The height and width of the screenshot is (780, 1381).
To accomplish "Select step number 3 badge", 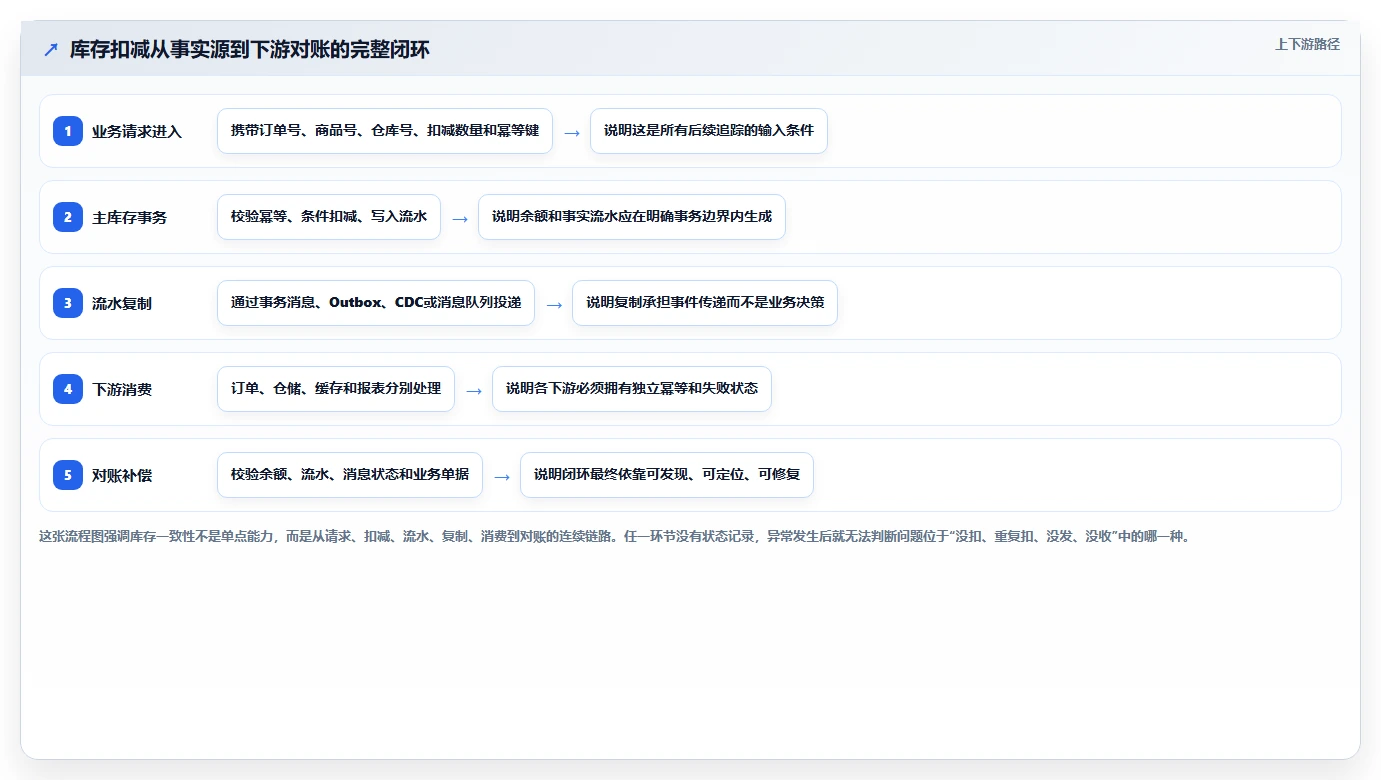I will coord(68,303).
